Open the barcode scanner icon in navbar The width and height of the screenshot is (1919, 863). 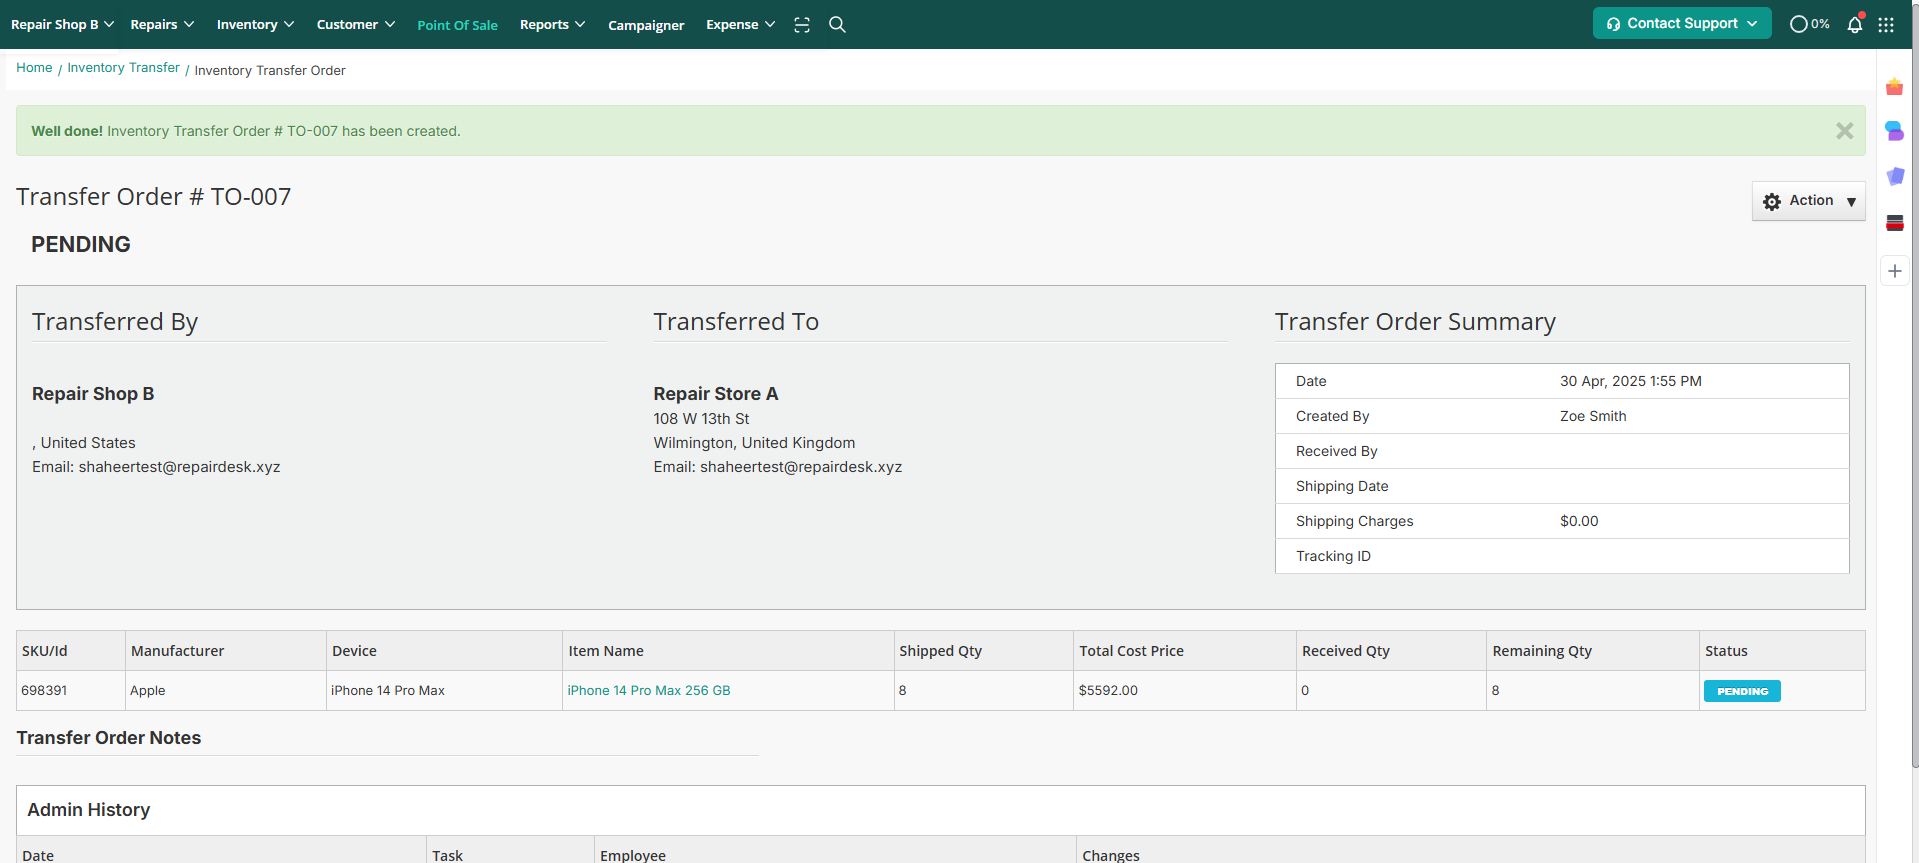802,25
